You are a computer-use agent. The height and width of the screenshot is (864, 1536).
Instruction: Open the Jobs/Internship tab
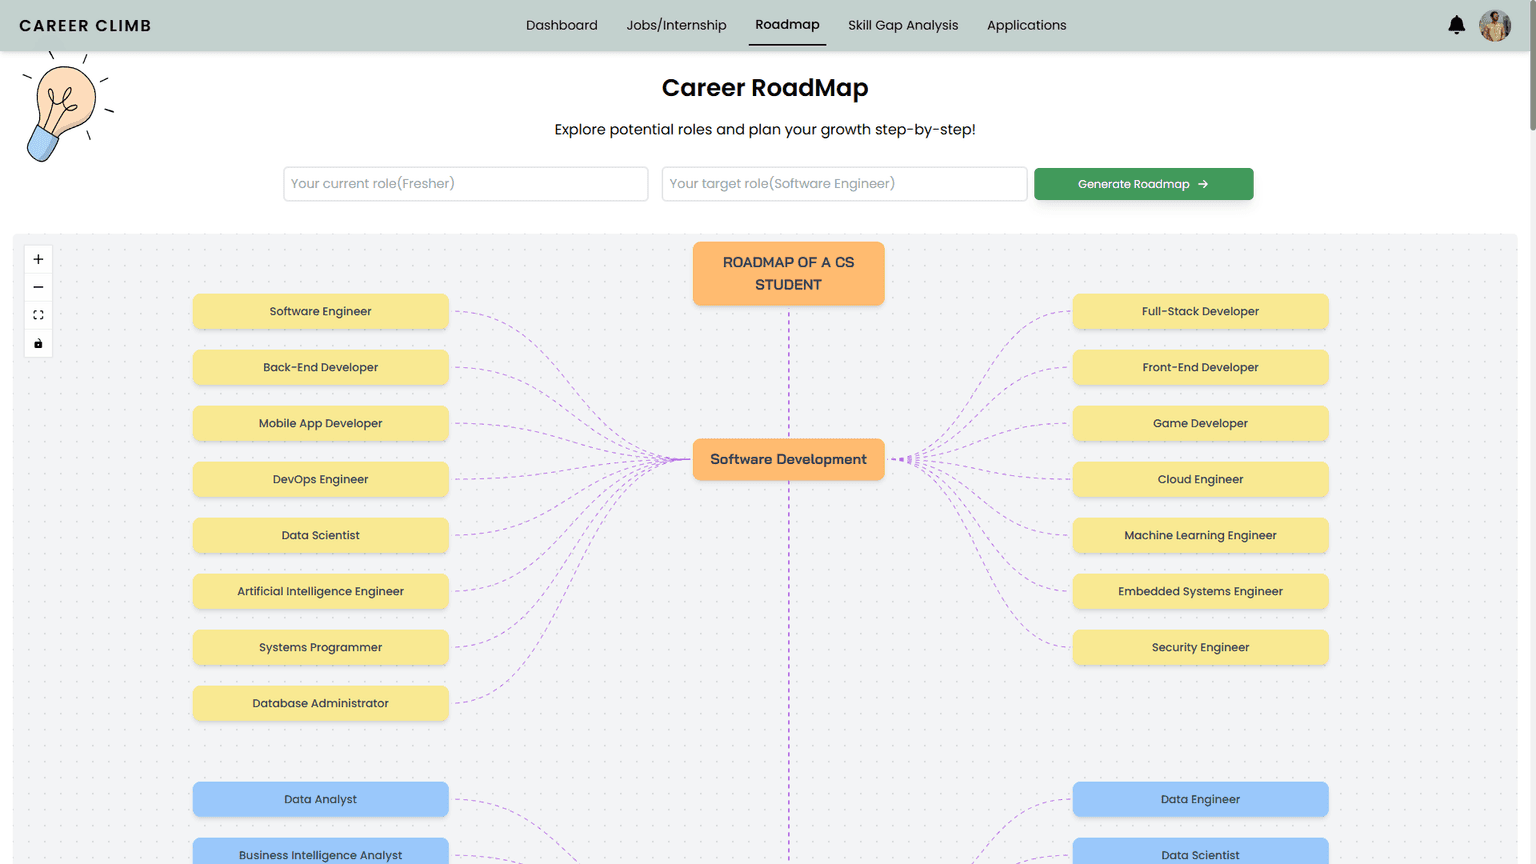(x=676, y=25)
